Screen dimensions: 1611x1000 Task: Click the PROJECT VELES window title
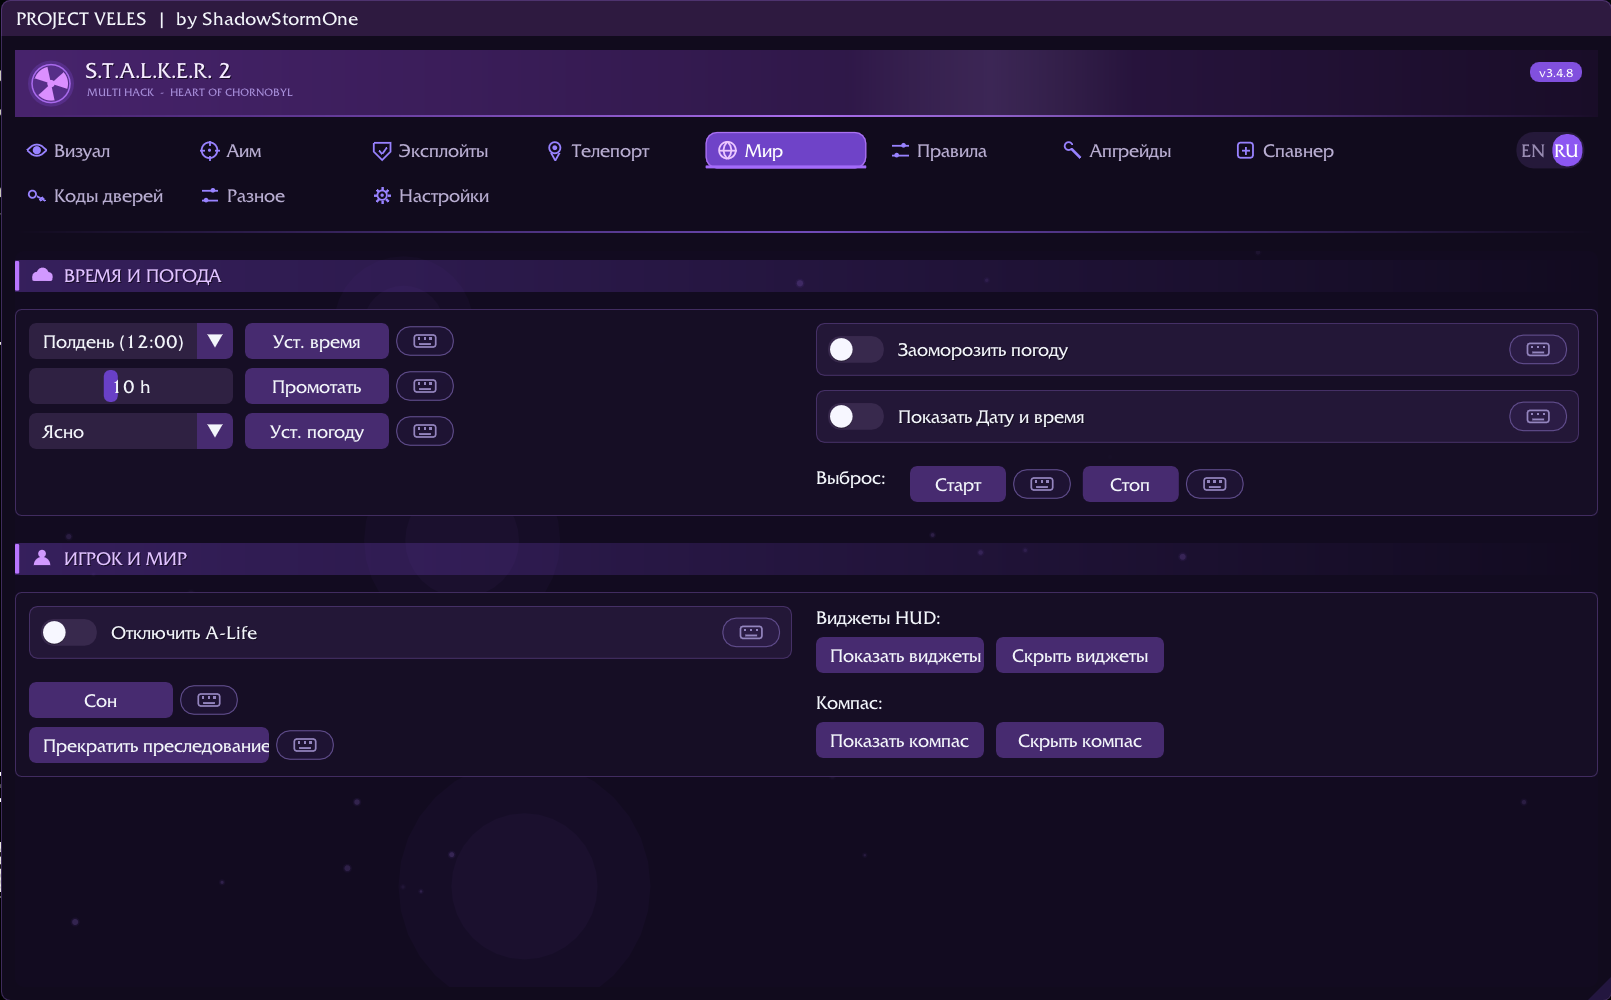81,19
